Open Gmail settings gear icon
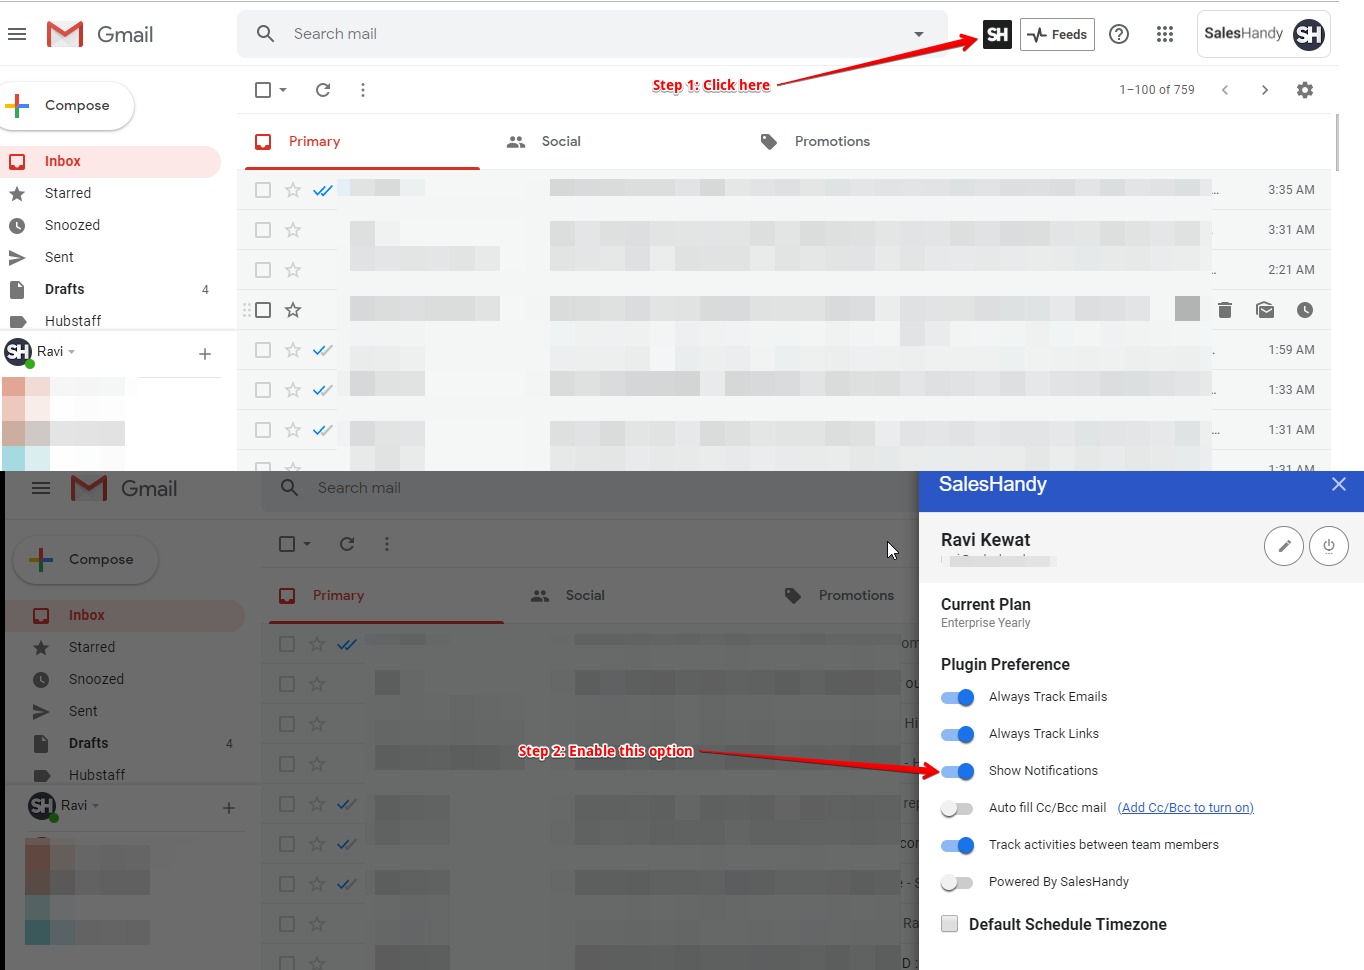 click(1305, 90)
